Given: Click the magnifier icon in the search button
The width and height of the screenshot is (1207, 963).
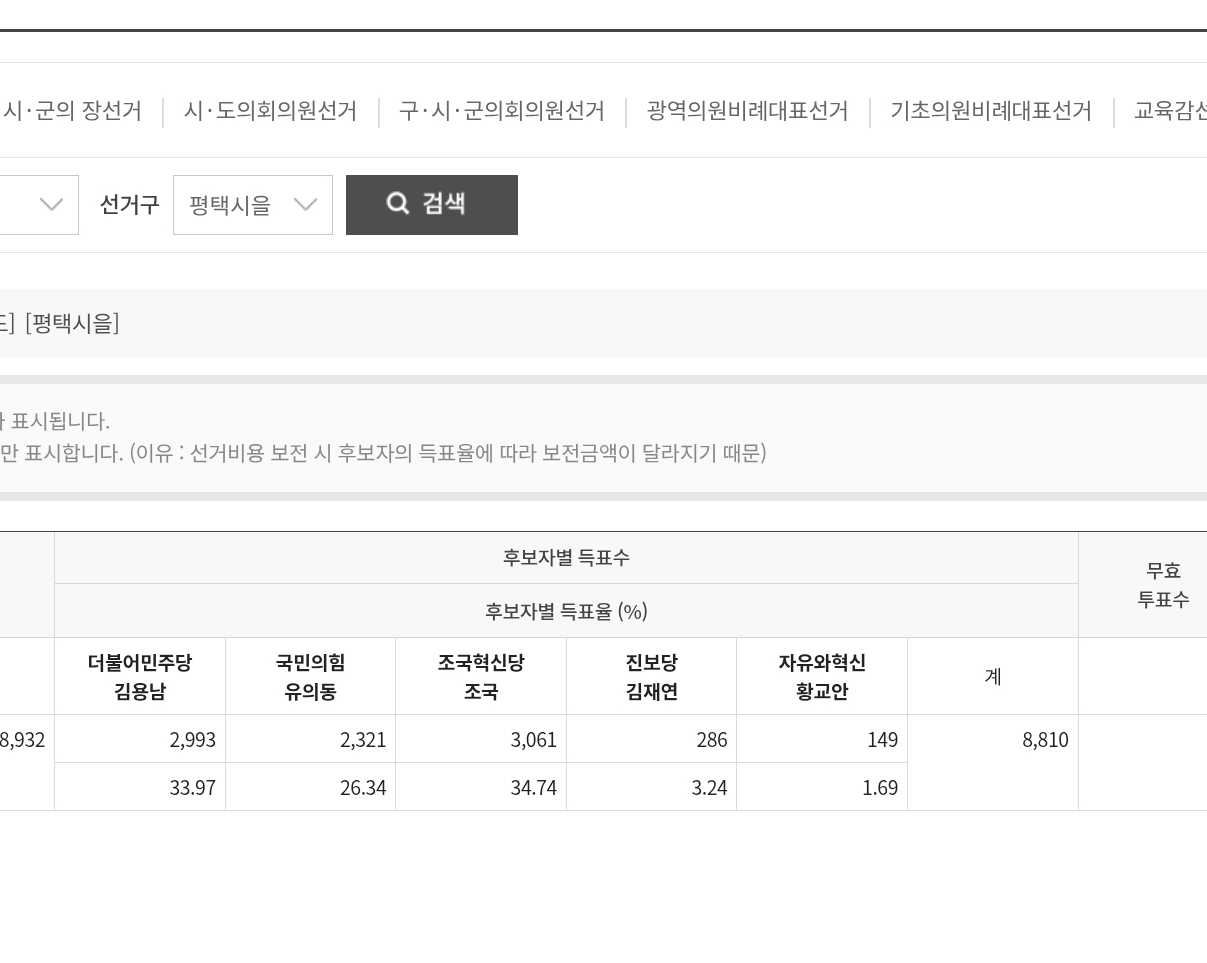Looking at the screenshot, I should point(398,203).
